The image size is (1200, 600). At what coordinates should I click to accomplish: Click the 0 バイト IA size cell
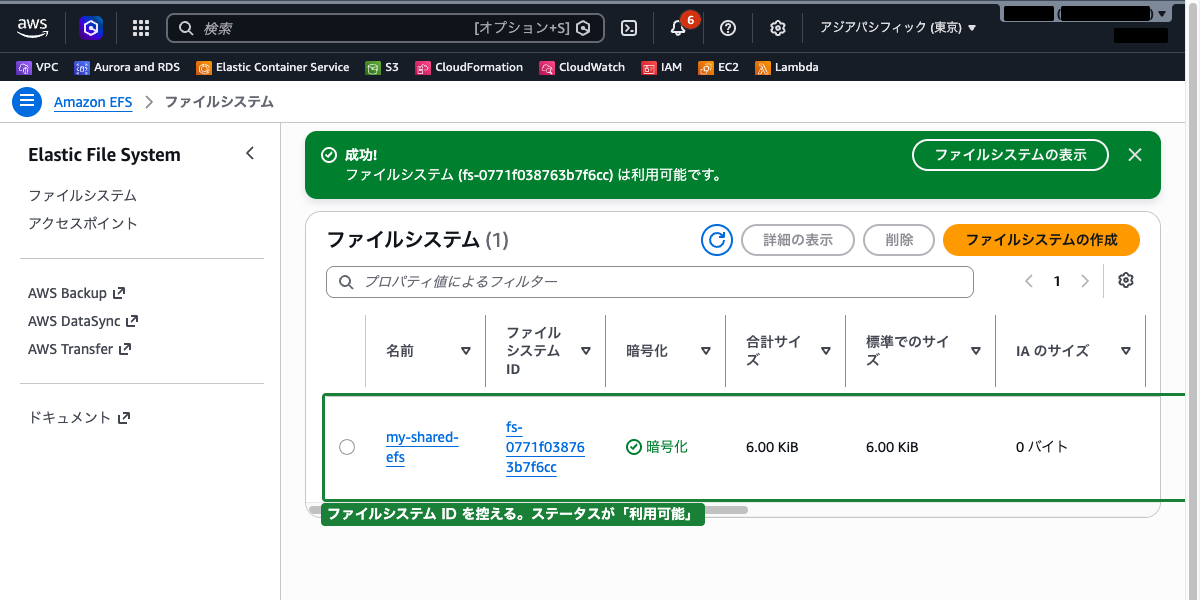tap(1042, 447)
